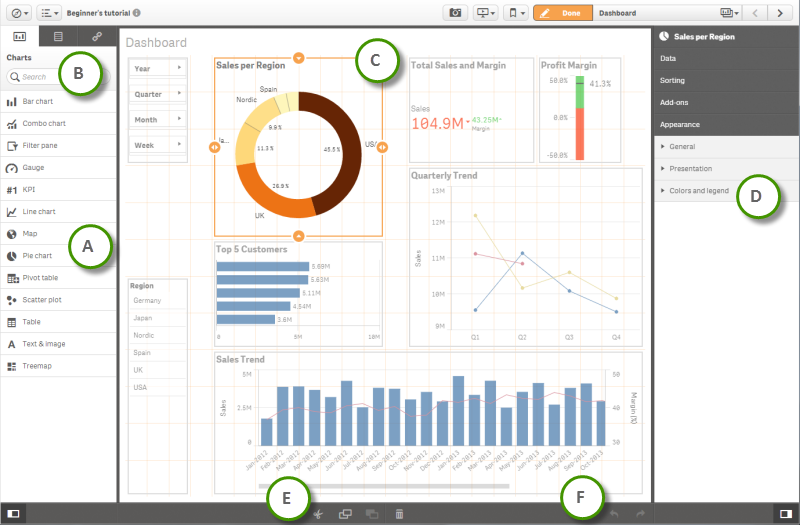Screen dimensions: 800x525
Task: Select Spain in the Region list
Action: [x=158, y=353]
